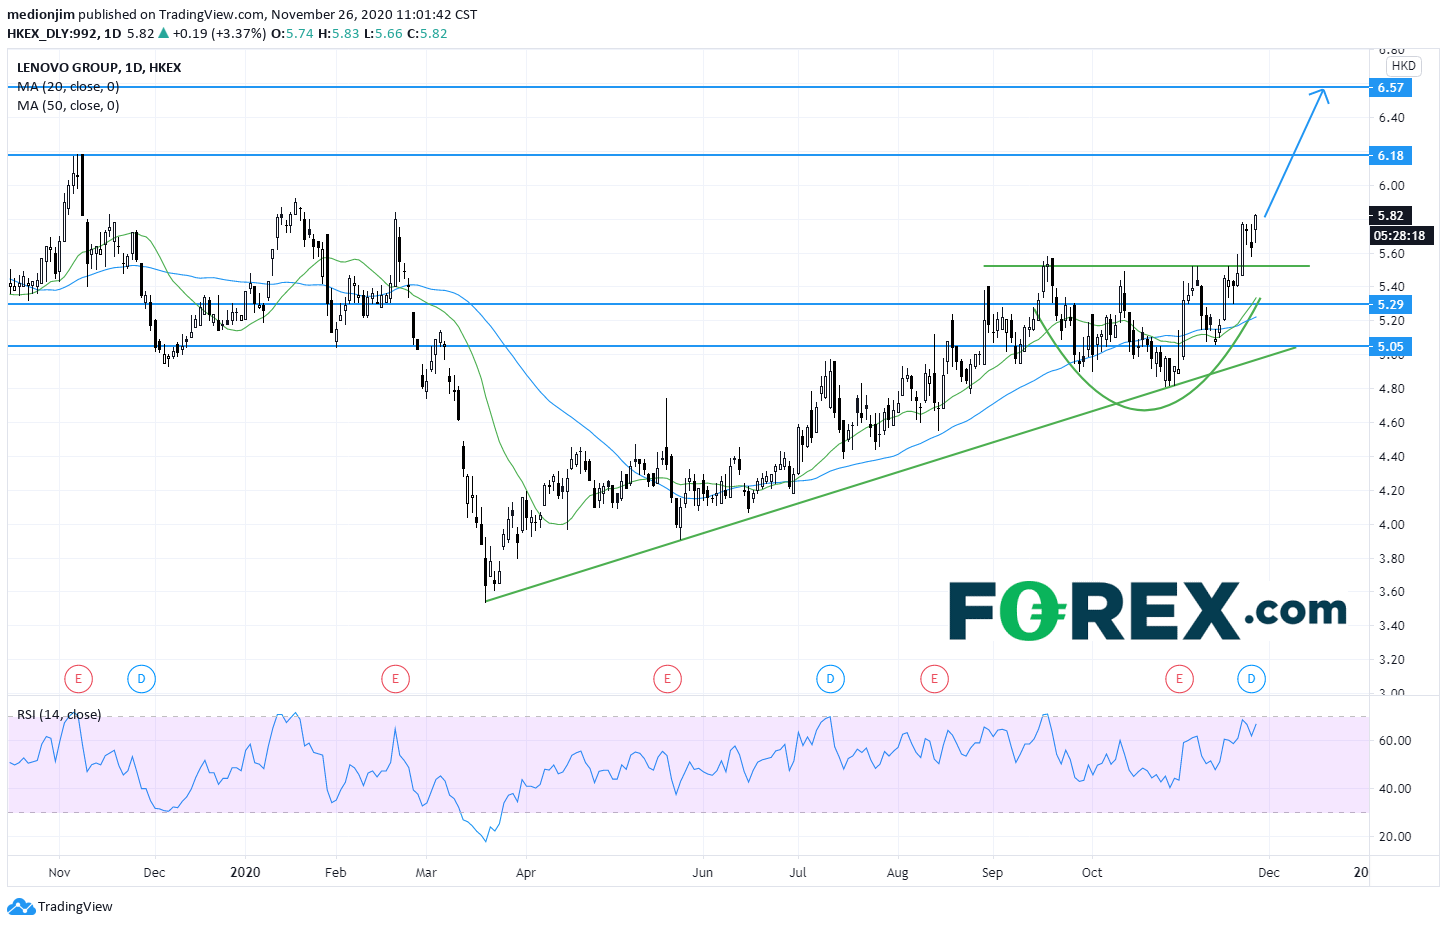The width and height of the screenshot is (1447, 927).
Task: Select the 6.57 price level label
Action: click(x=1390, y=88)
